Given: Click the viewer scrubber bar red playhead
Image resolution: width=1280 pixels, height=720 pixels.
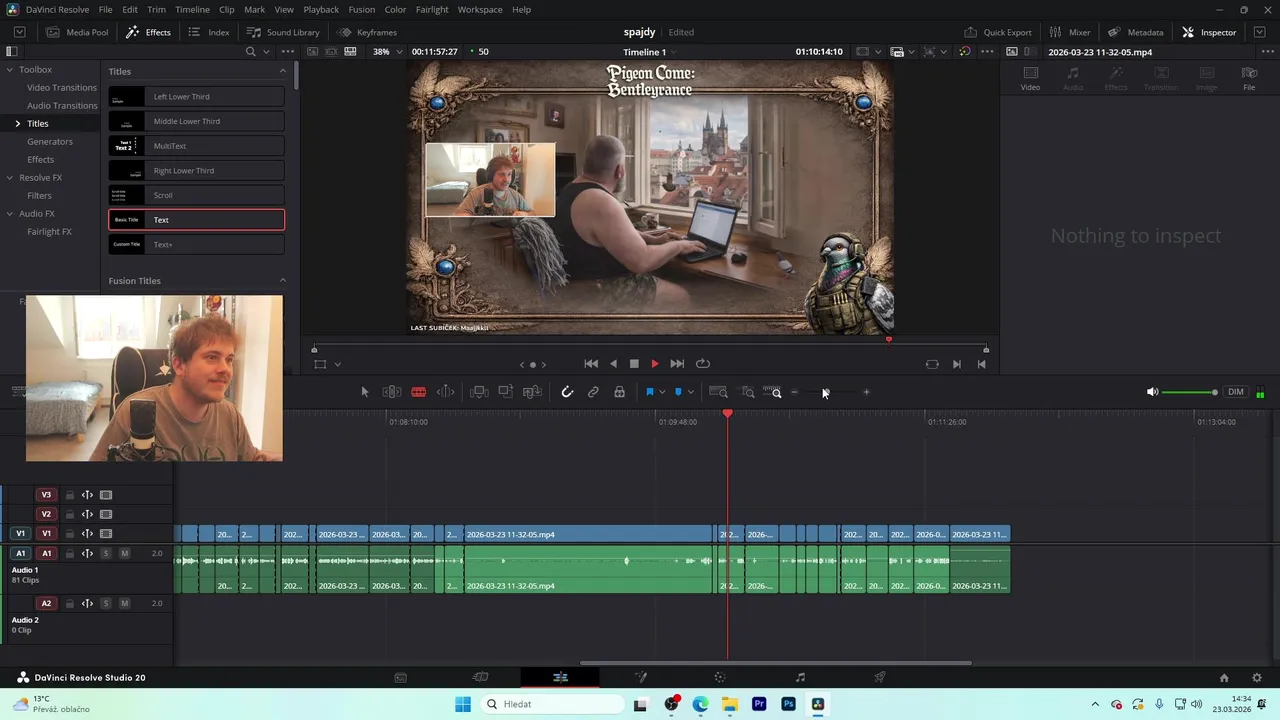Looking at the screenshot, I should point(889,341).
